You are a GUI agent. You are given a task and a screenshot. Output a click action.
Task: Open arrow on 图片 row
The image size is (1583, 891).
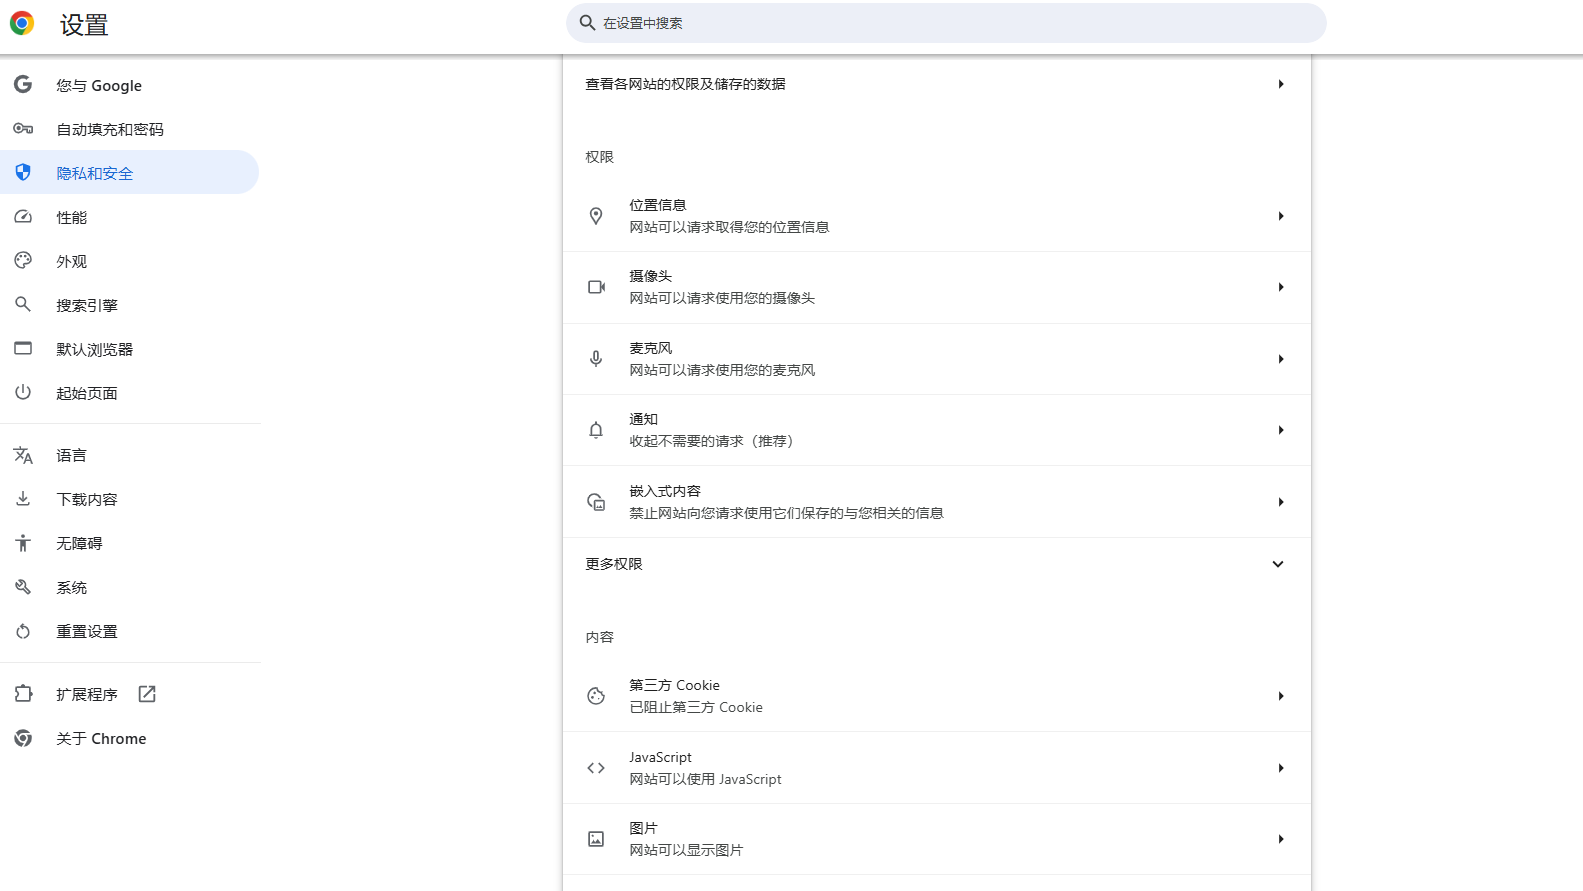point(1281,839)
